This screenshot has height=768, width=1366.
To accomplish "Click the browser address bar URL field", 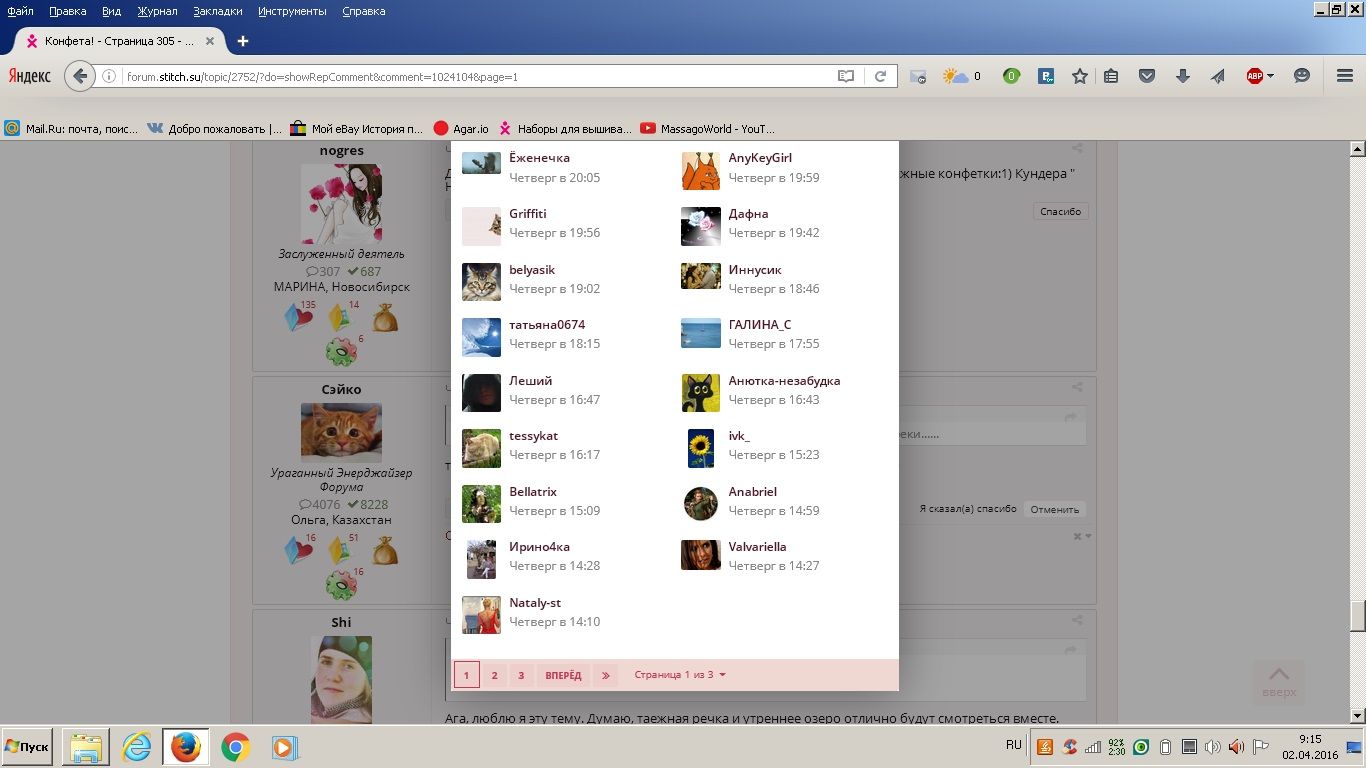I will tap(470, 76).
